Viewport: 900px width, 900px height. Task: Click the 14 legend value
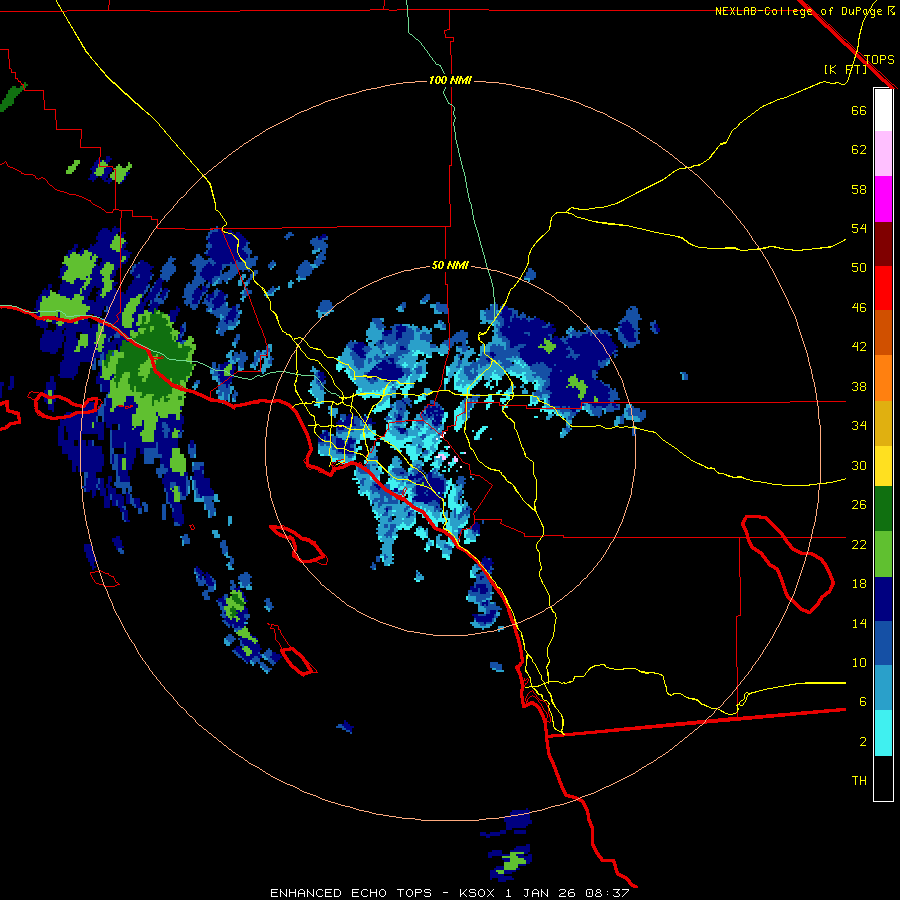859,623
